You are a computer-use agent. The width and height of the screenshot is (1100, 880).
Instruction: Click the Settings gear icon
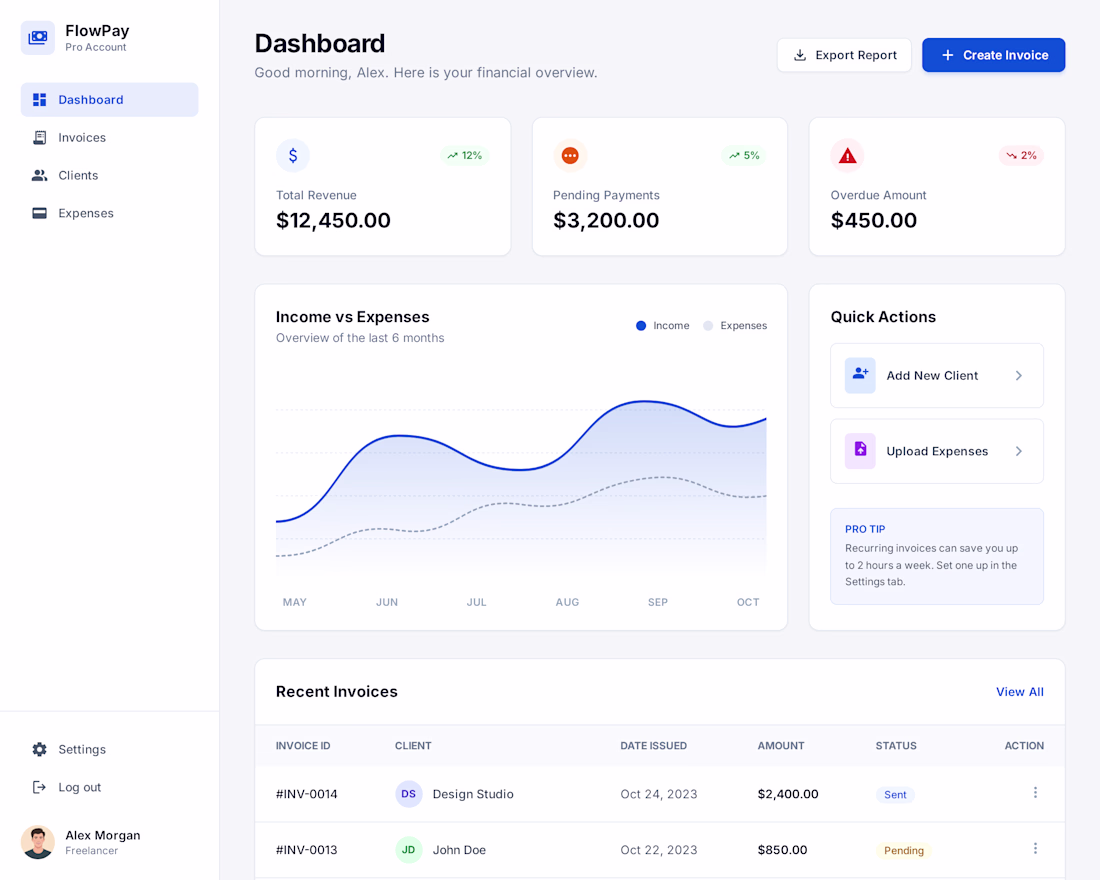pos(39,749)
